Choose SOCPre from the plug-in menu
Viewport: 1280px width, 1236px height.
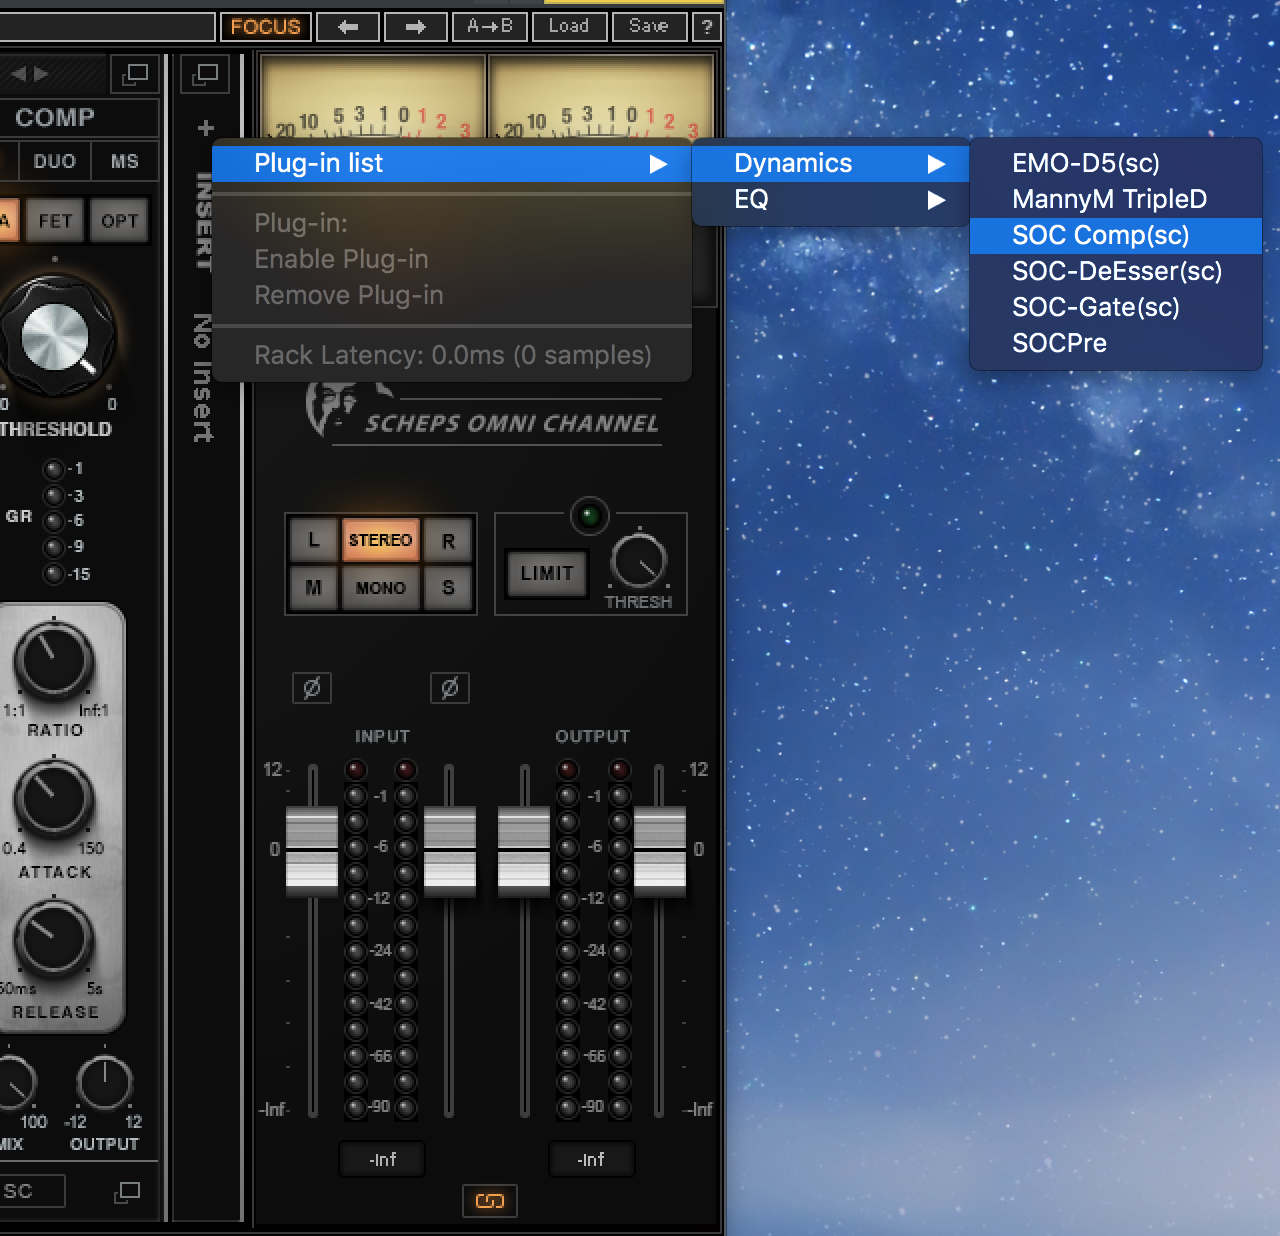pyautogui.click(x=1116, y=343)
